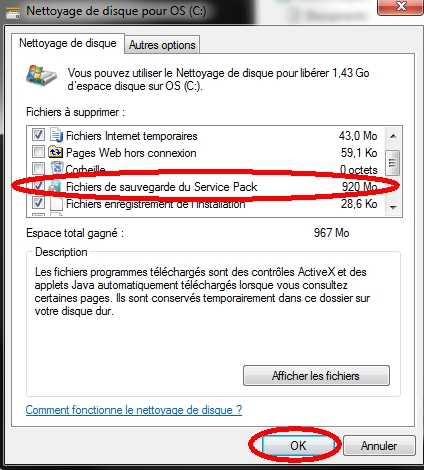Switch to the Autres options tab
The image size is (424, 470).
(x=162, y=45)
